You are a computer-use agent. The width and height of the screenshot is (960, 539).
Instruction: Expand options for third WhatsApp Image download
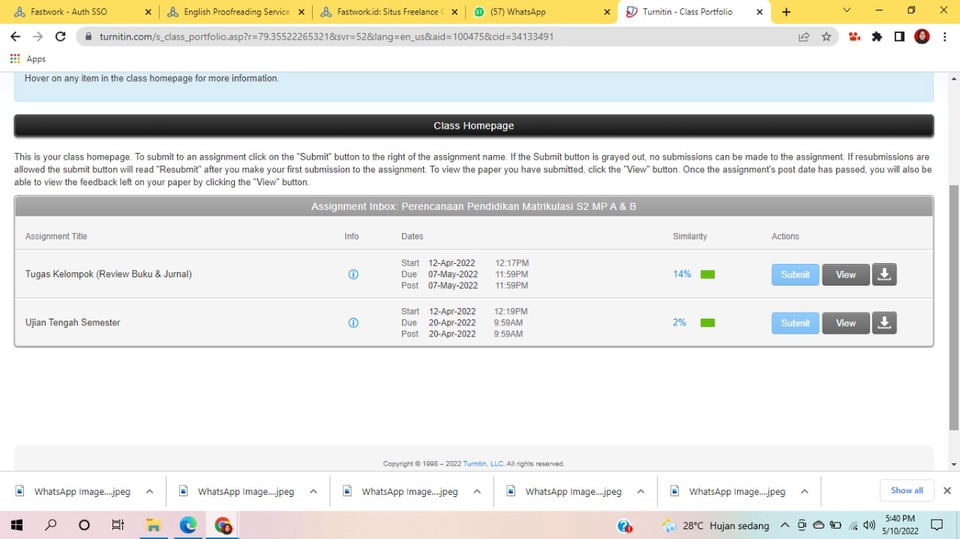(477, 491)
